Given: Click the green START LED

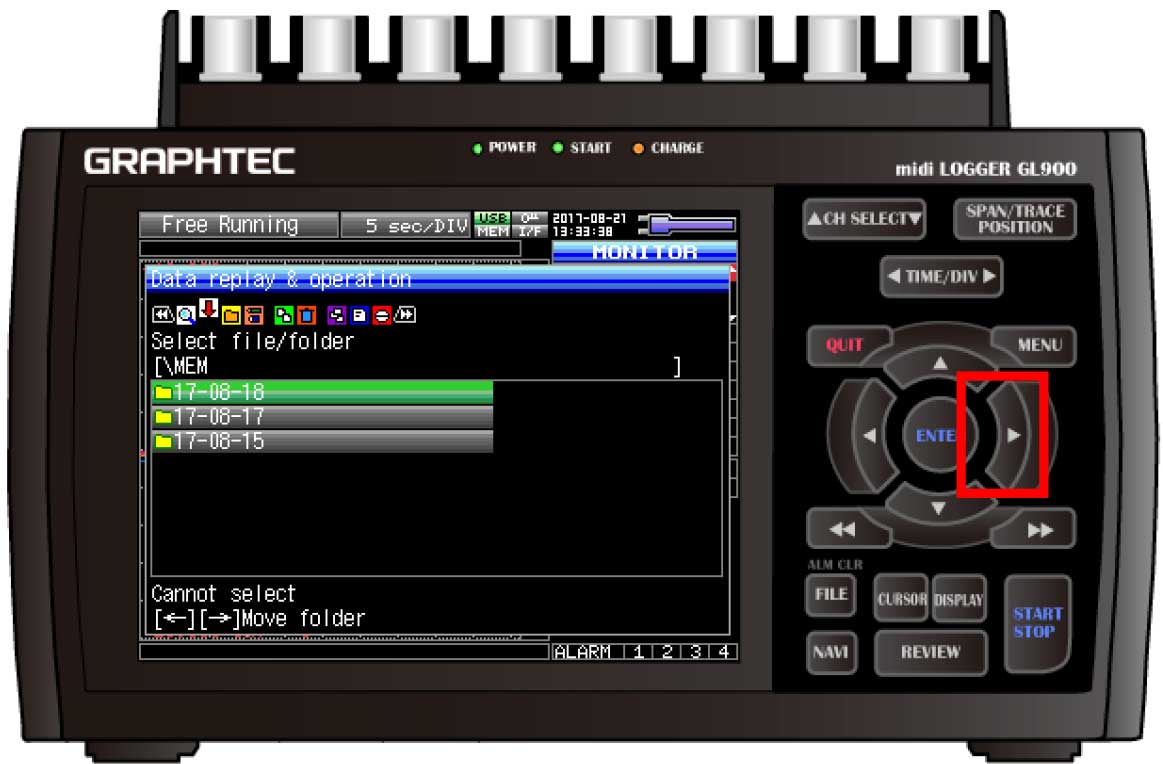Looking at the screenshot, I should coord(558,148).
